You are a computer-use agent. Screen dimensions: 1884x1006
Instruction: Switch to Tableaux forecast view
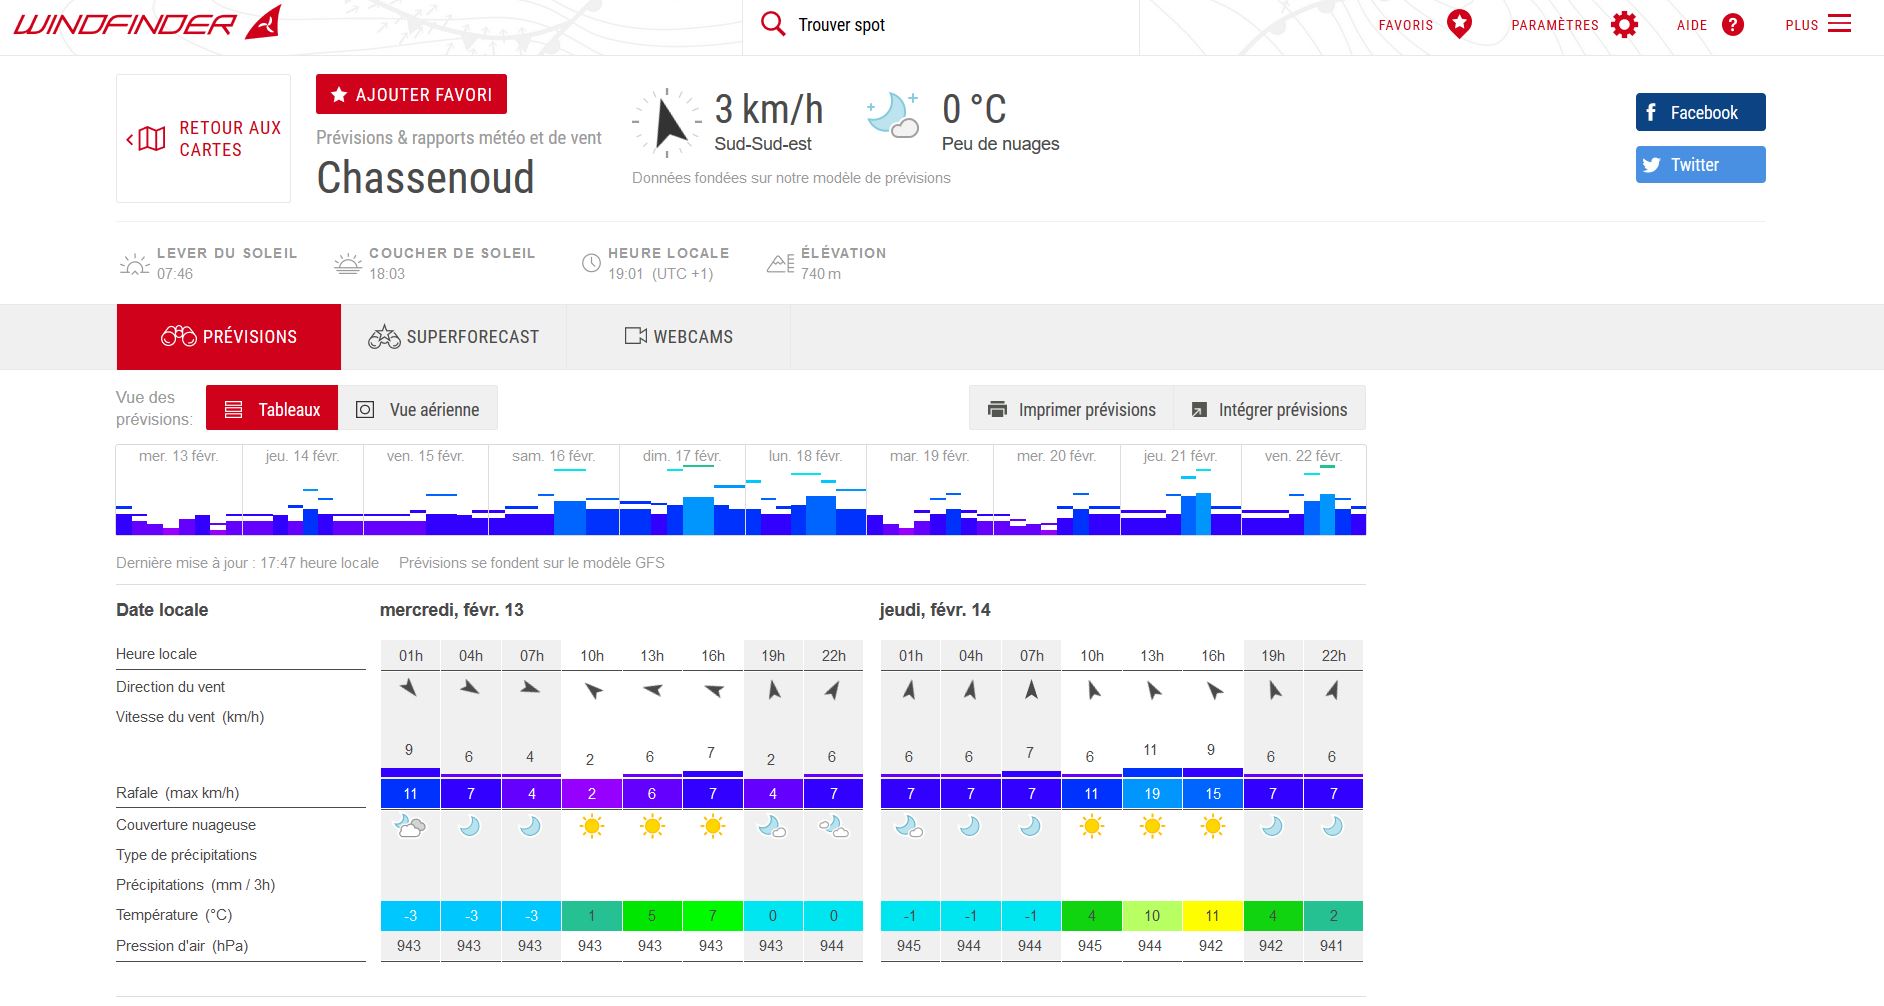click(272, 409)
